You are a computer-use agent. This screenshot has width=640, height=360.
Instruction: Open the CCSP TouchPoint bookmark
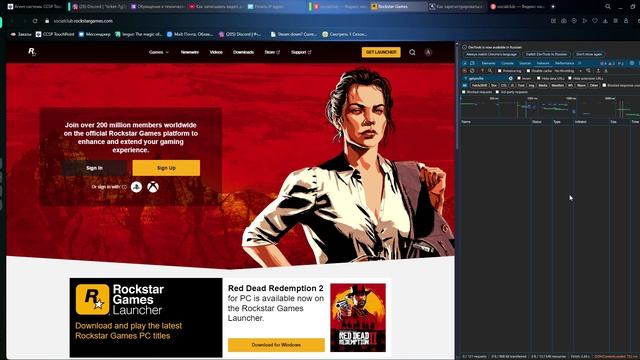pyautogui.click(x=55, y=34)
